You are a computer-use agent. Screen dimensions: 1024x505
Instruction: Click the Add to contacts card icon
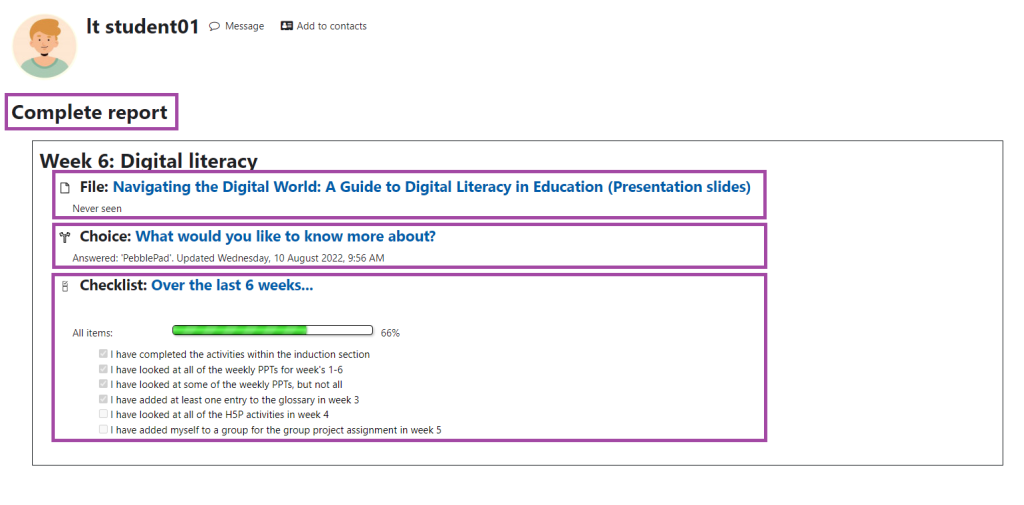click(286, 26)
